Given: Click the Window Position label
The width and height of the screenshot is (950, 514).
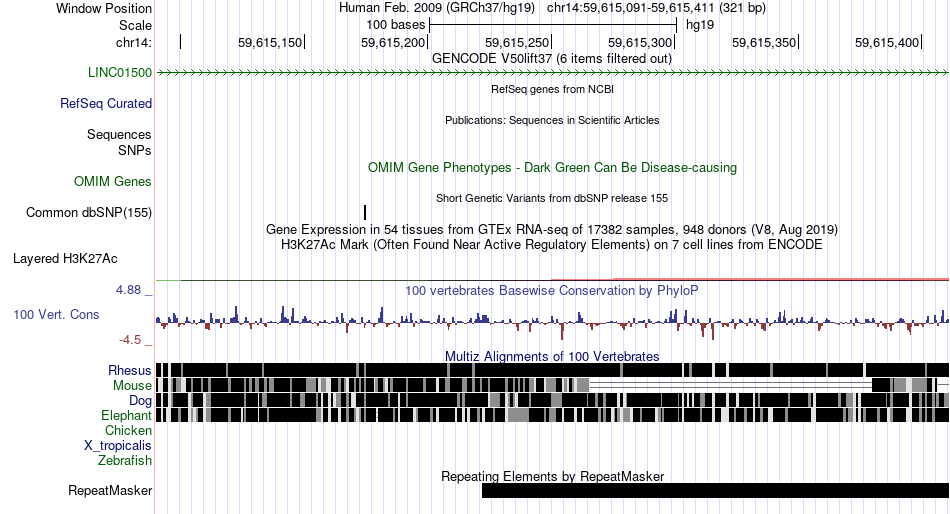Looking at the screenshot, I should [104, 8].
